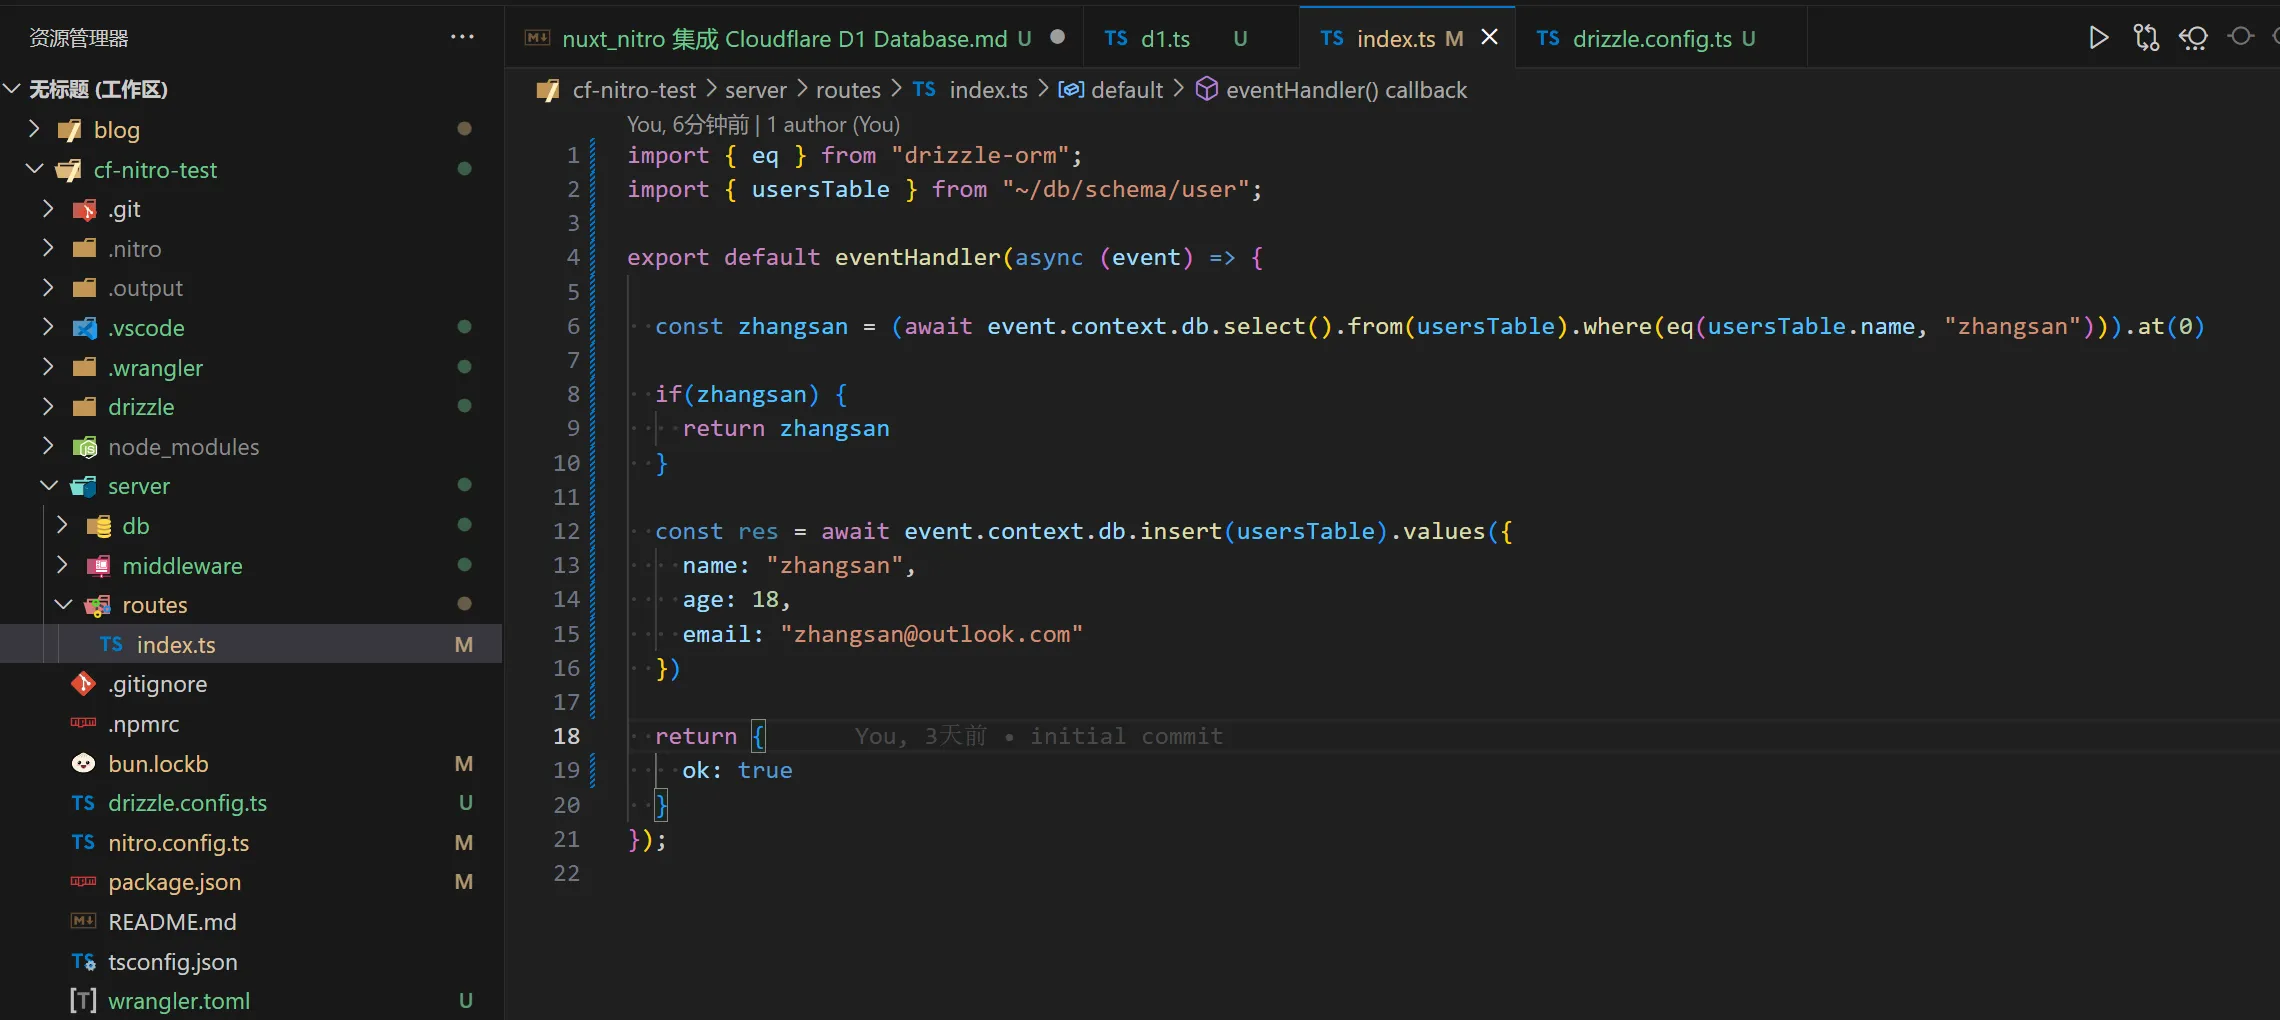Toggle the green dot beside drizzle folder

464,406
